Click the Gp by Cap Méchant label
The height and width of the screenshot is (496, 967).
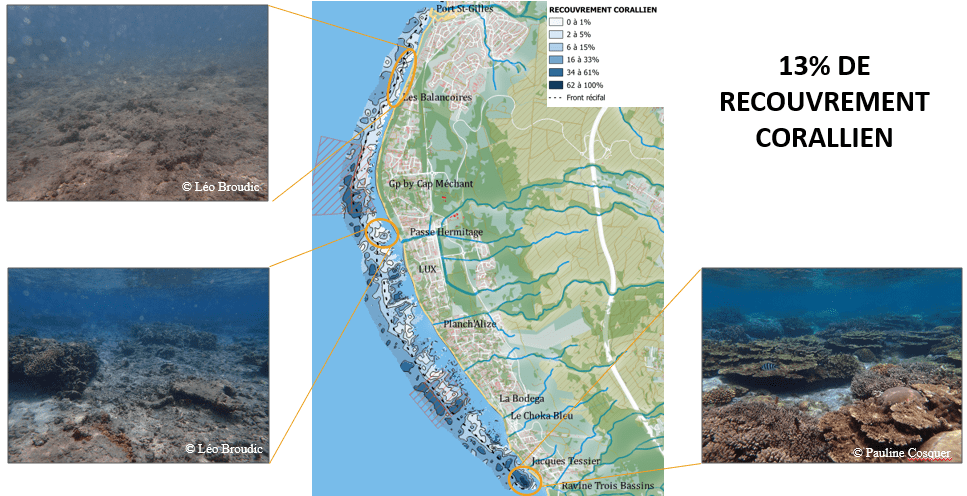coord(428,185)
